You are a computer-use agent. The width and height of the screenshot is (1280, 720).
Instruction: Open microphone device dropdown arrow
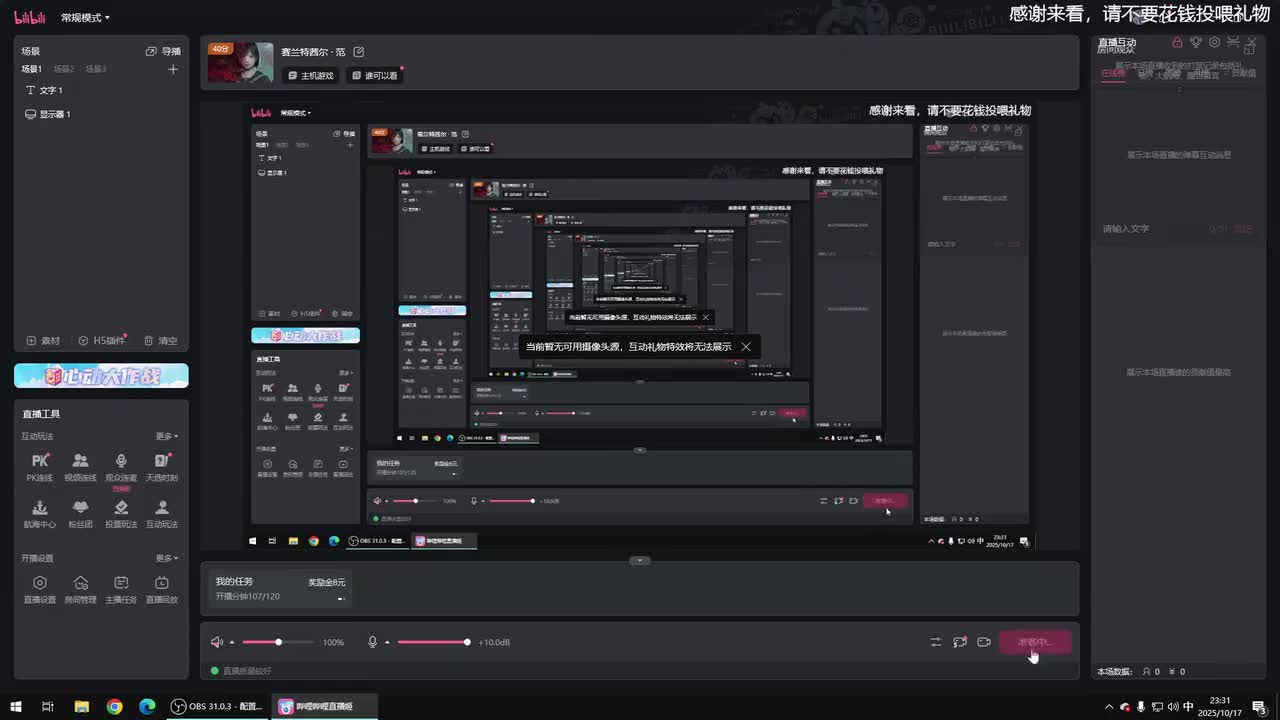(x=386, y=643)
